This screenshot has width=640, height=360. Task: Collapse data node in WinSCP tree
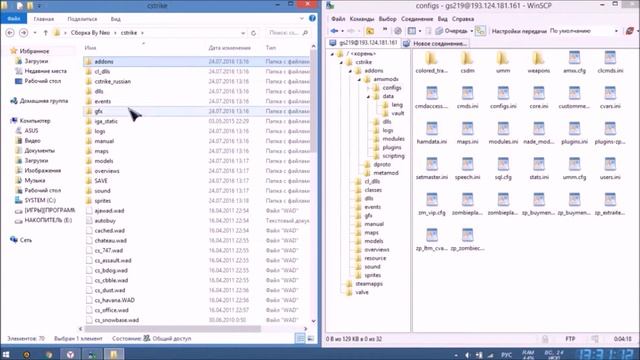(x=368, y=96)
